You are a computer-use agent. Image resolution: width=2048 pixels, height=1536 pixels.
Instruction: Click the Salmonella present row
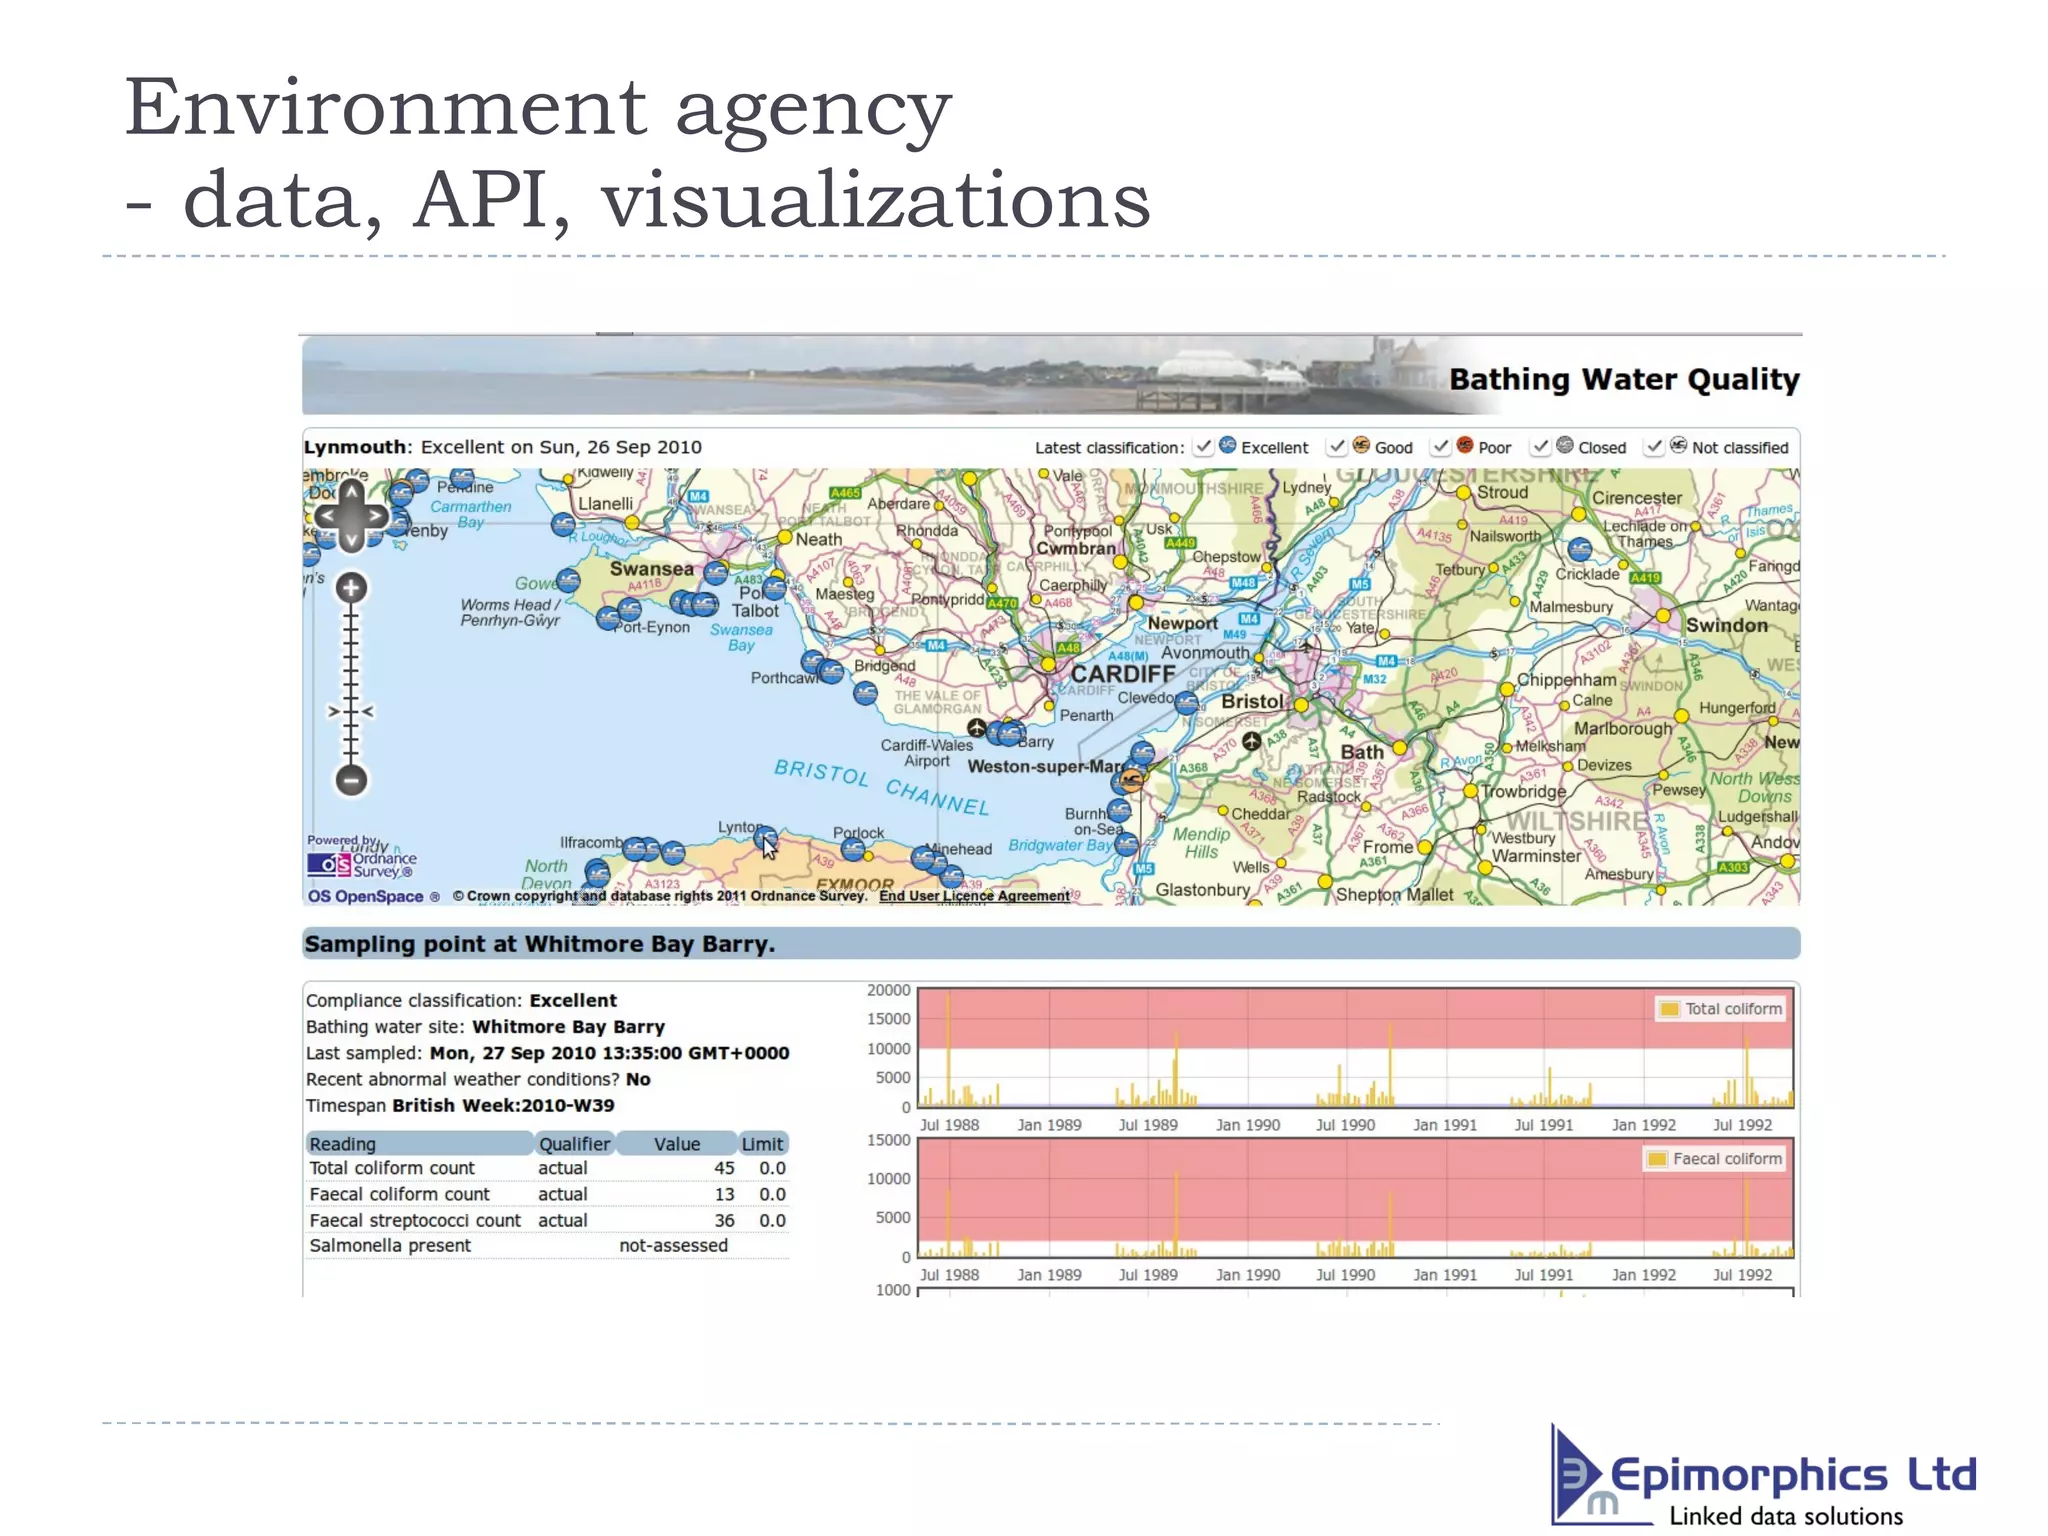coord(547,1246)
